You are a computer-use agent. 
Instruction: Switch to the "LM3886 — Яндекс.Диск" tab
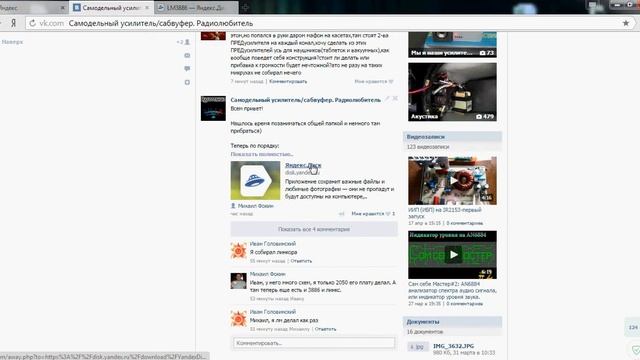tap(195, 7)
